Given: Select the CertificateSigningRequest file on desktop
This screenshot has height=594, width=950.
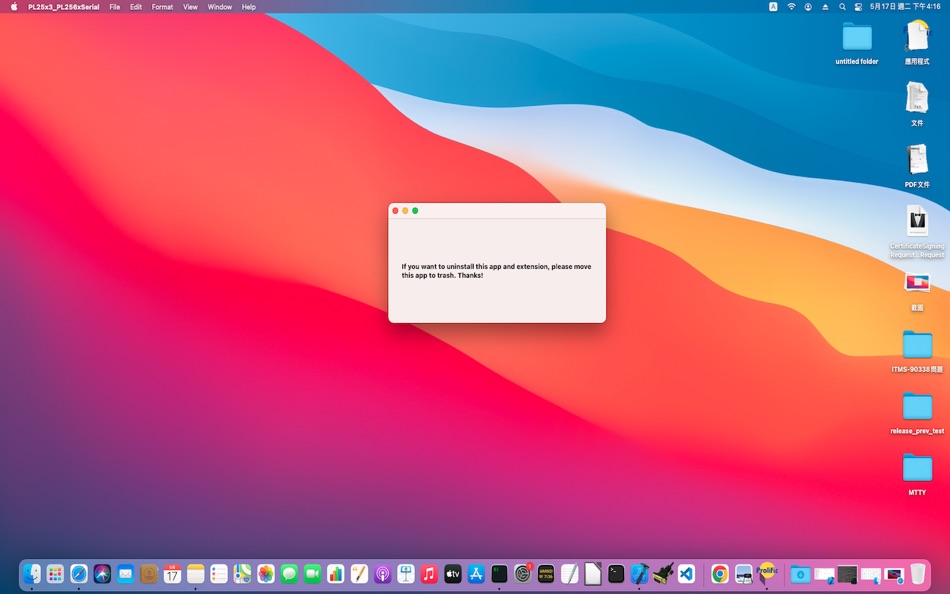Looking at the screenshot, I should pyautogui.click(x=917, y=221).
